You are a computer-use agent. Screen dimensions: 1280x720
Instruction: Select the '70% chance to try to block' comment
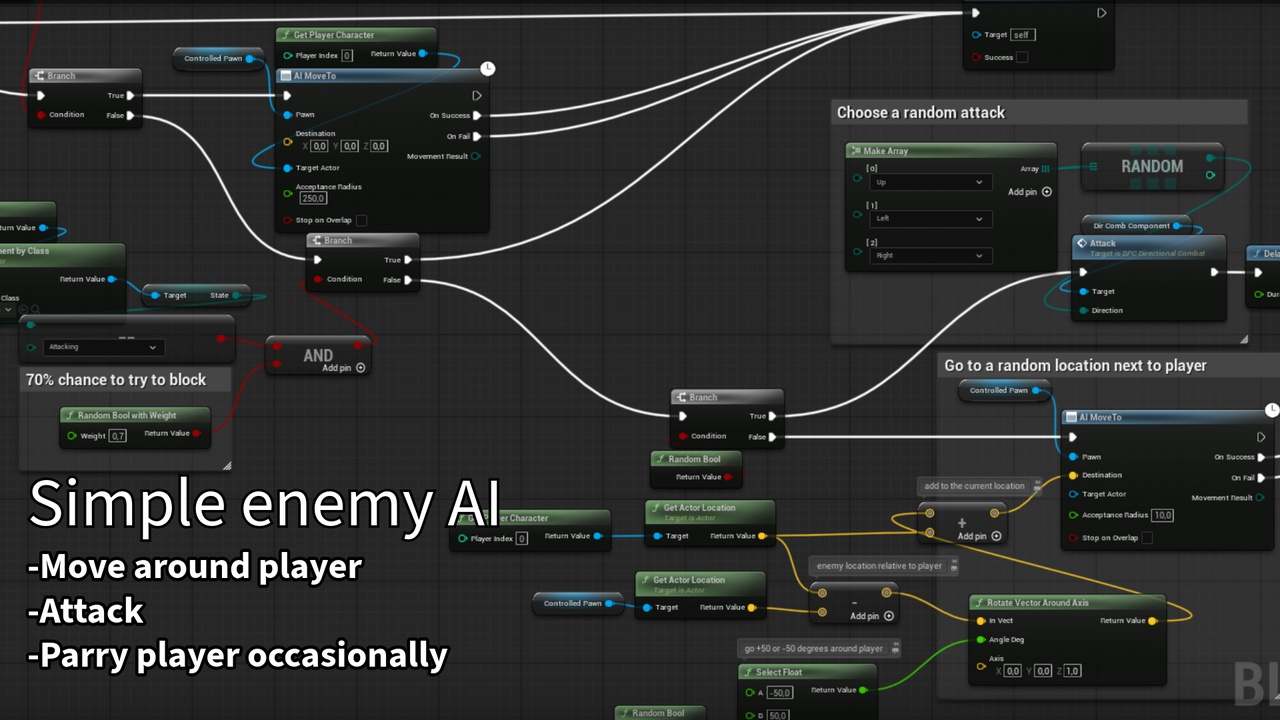[116, 380]
